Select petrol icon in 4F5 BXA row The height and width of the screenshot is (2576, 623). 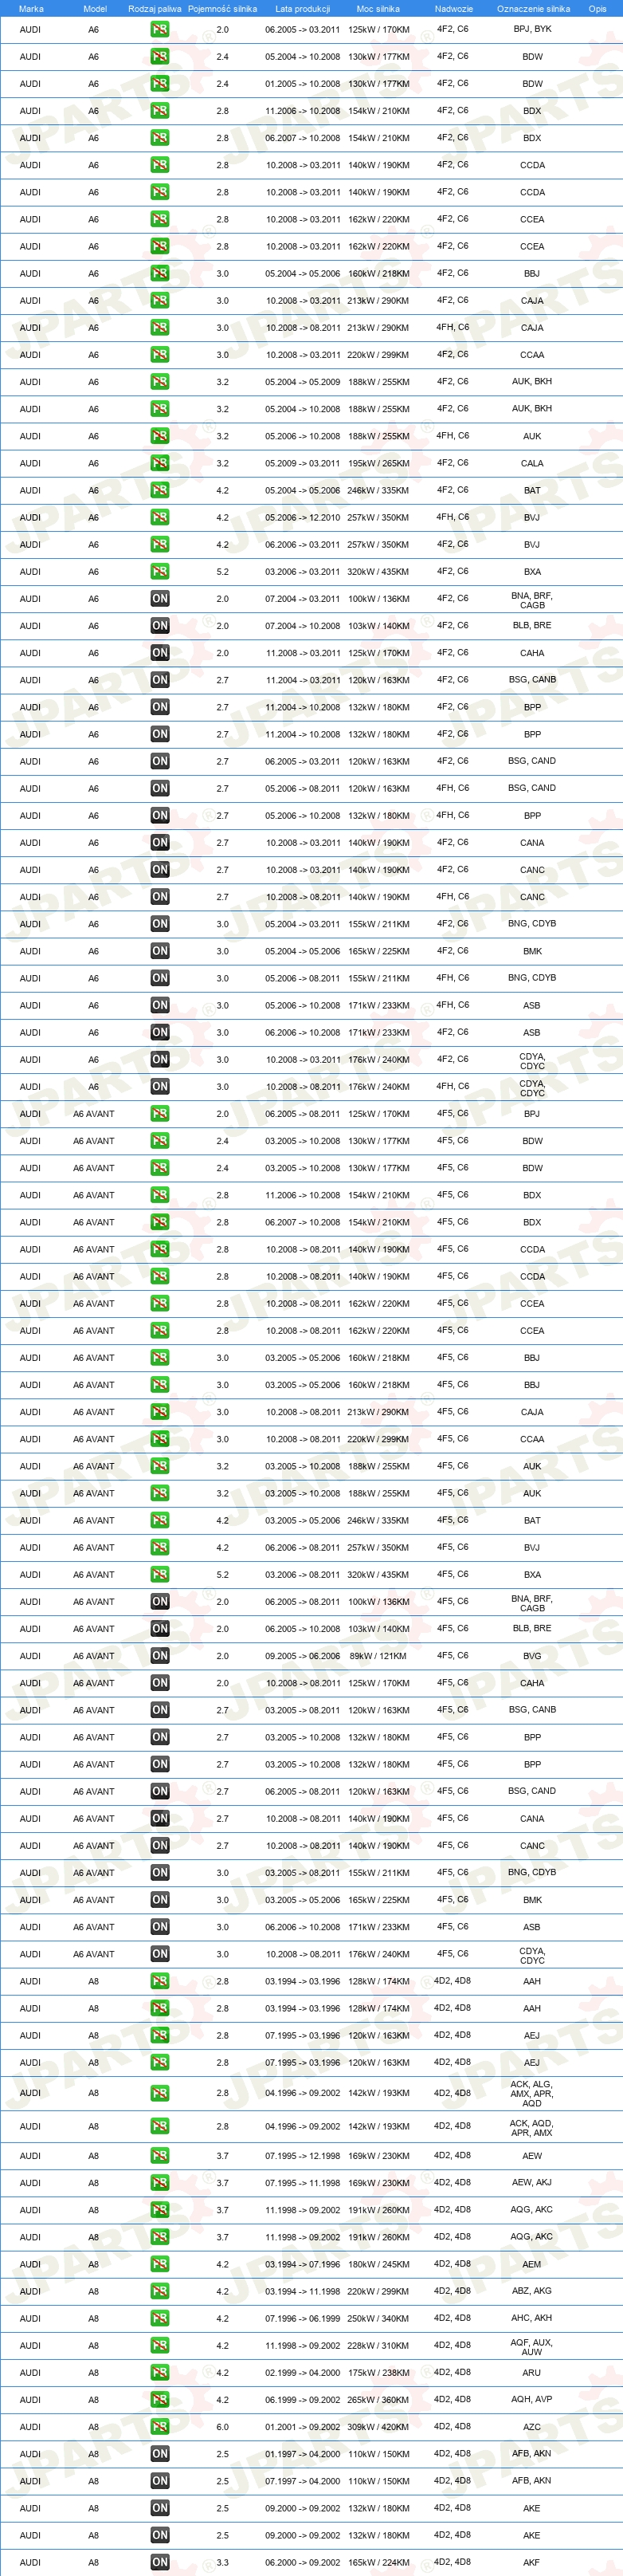coord(160,1574)
